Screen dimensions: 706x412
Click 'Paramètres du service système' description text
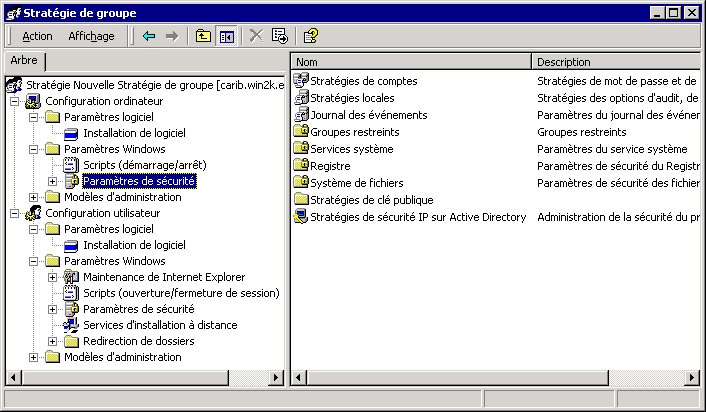point(612,149)
